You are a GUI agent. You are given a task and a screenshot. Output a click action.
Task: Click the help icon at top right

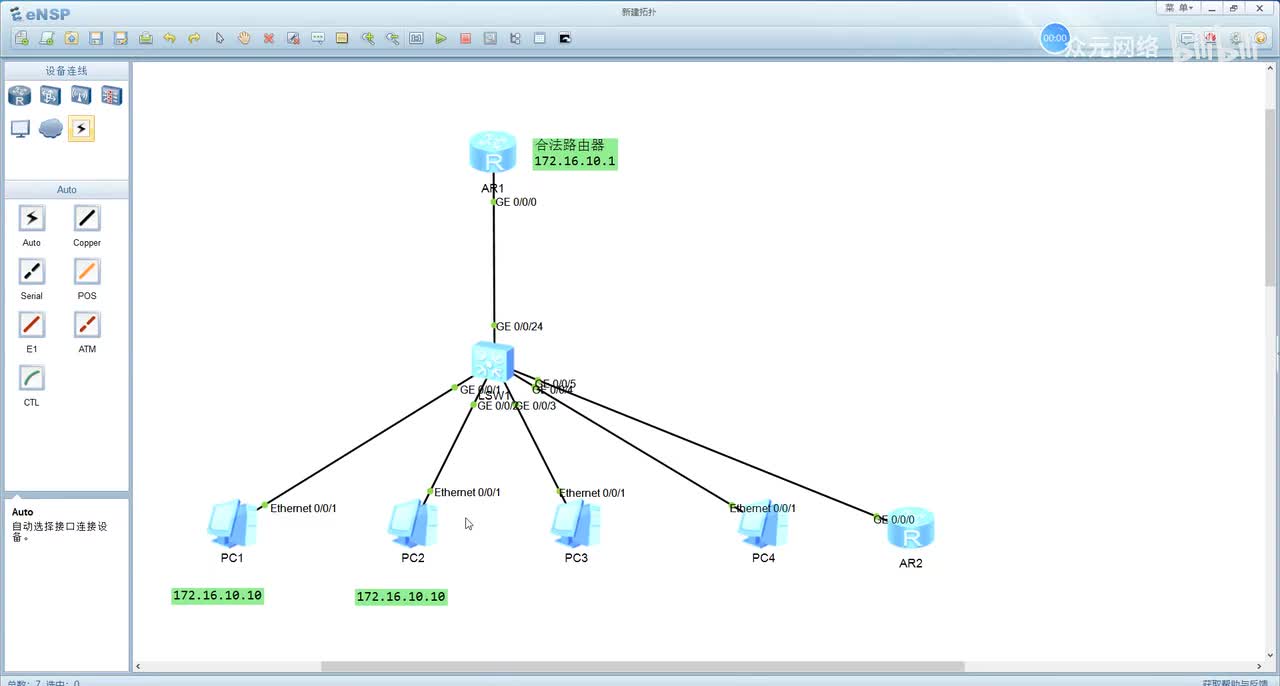pos(1260,38)
